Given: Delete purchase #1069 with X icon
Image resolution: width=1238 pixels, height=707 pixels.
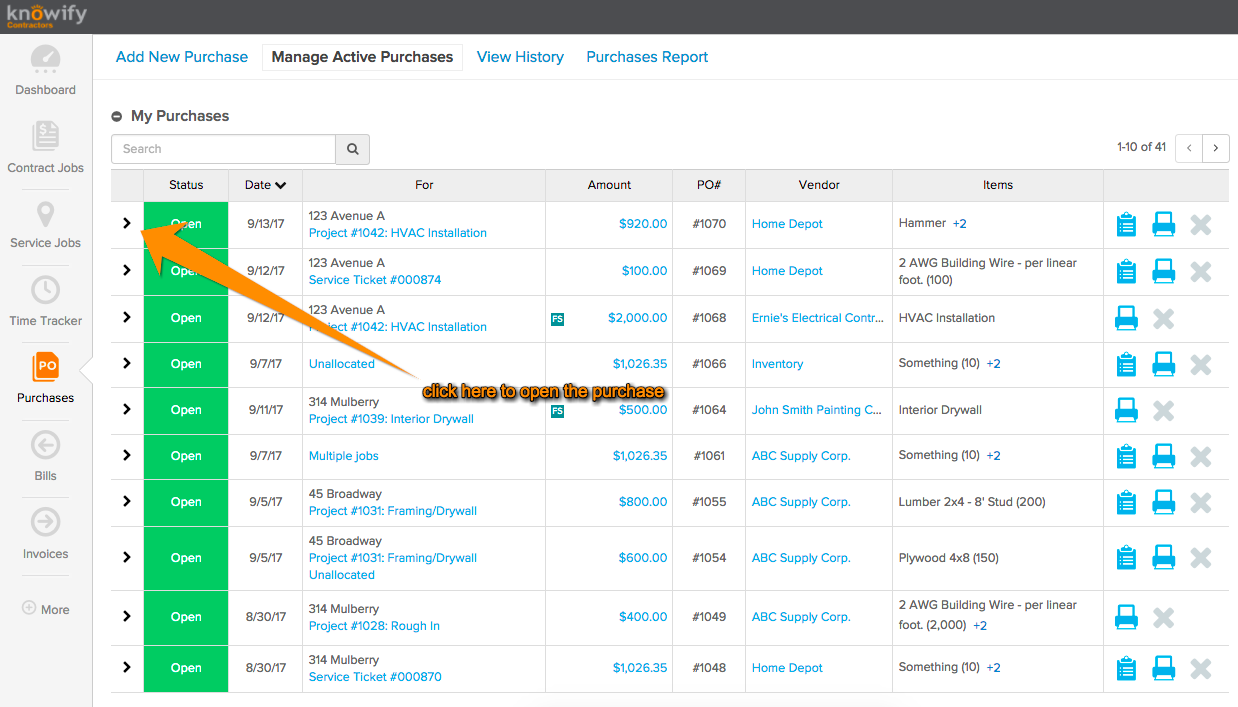Looking at the screenshot, I should tap(1201, 271).
